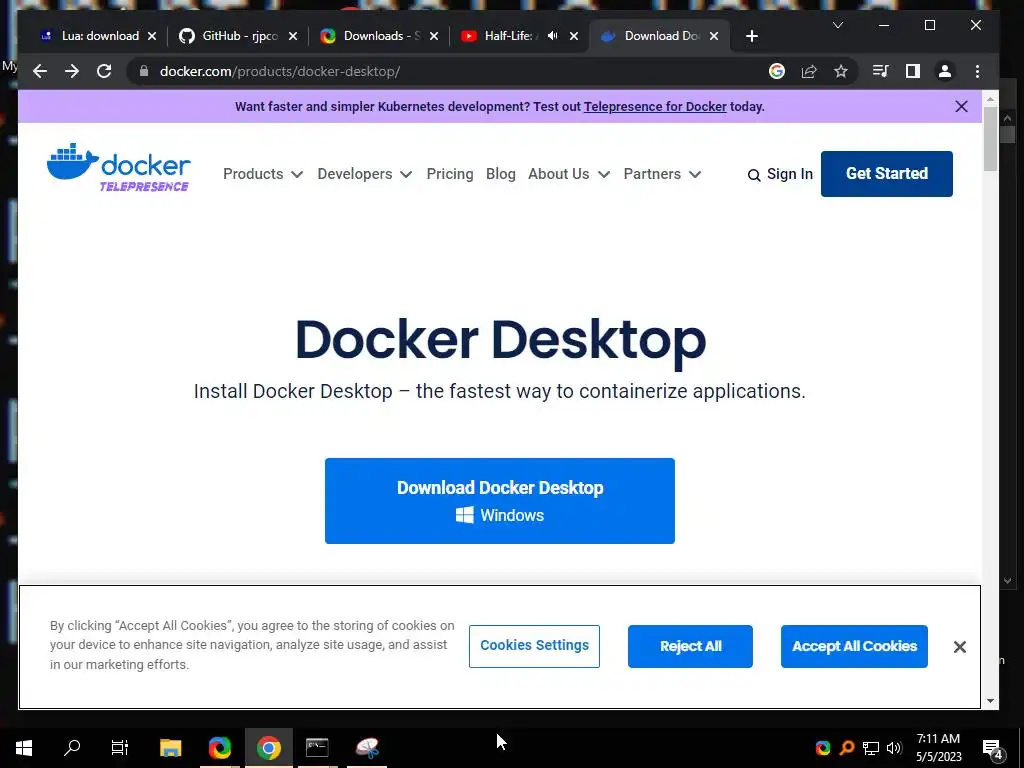This screenshot has height=768, width=1024.
Task: Go back to the previous page
Action: click(x=40, y=71)
